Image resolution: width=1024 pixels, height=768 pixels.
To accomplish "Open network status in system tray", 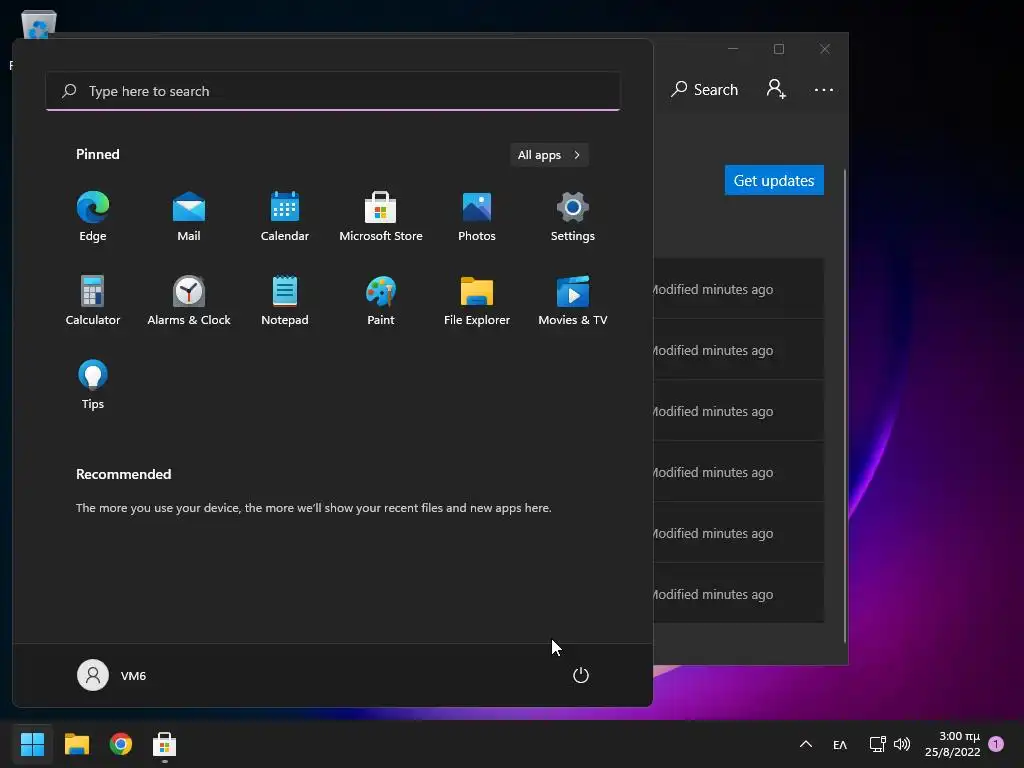I will 877,744.
